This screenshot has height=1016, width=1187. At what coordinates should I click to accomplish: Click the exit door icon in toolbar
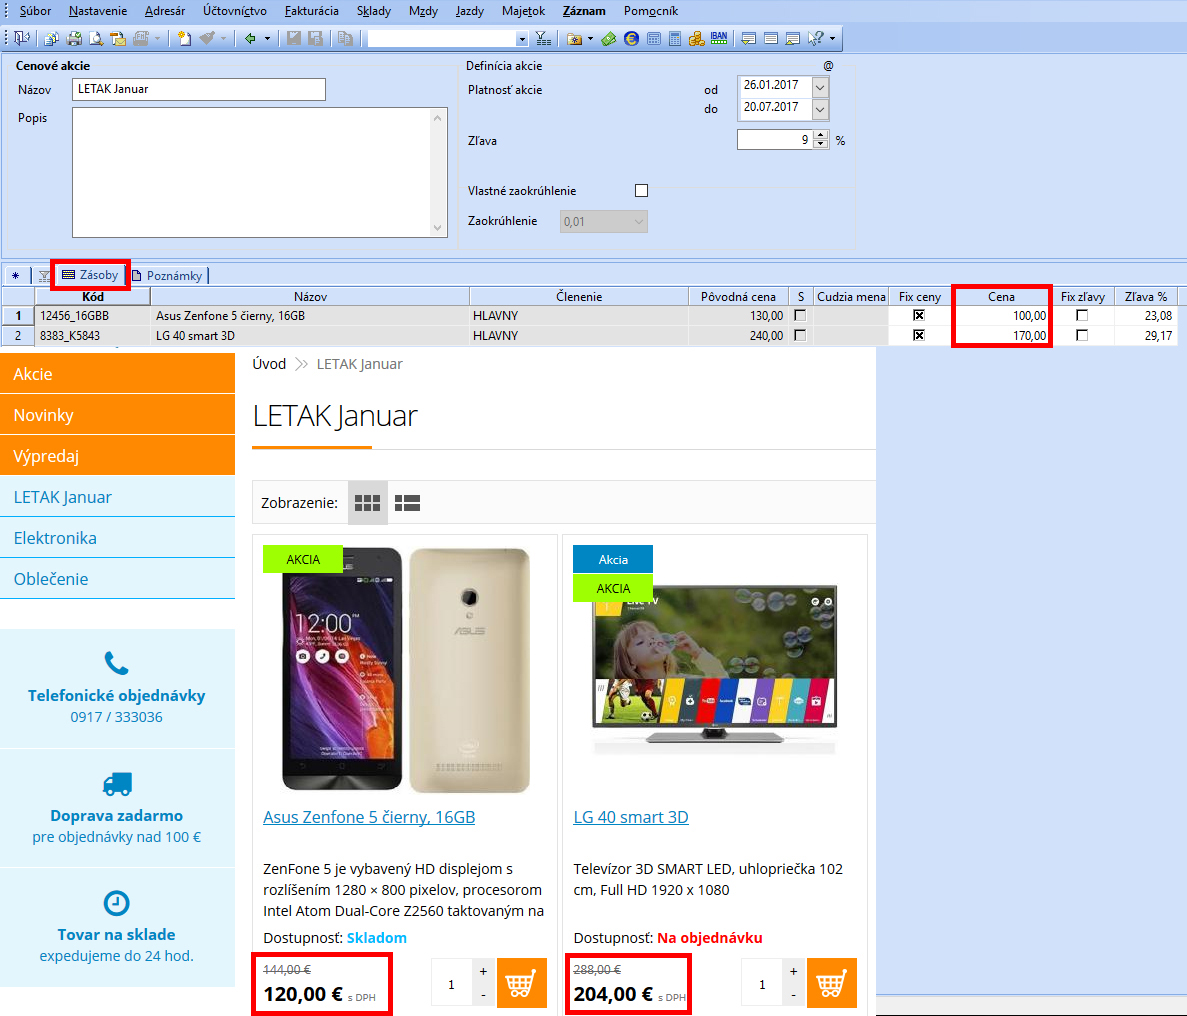22,39
